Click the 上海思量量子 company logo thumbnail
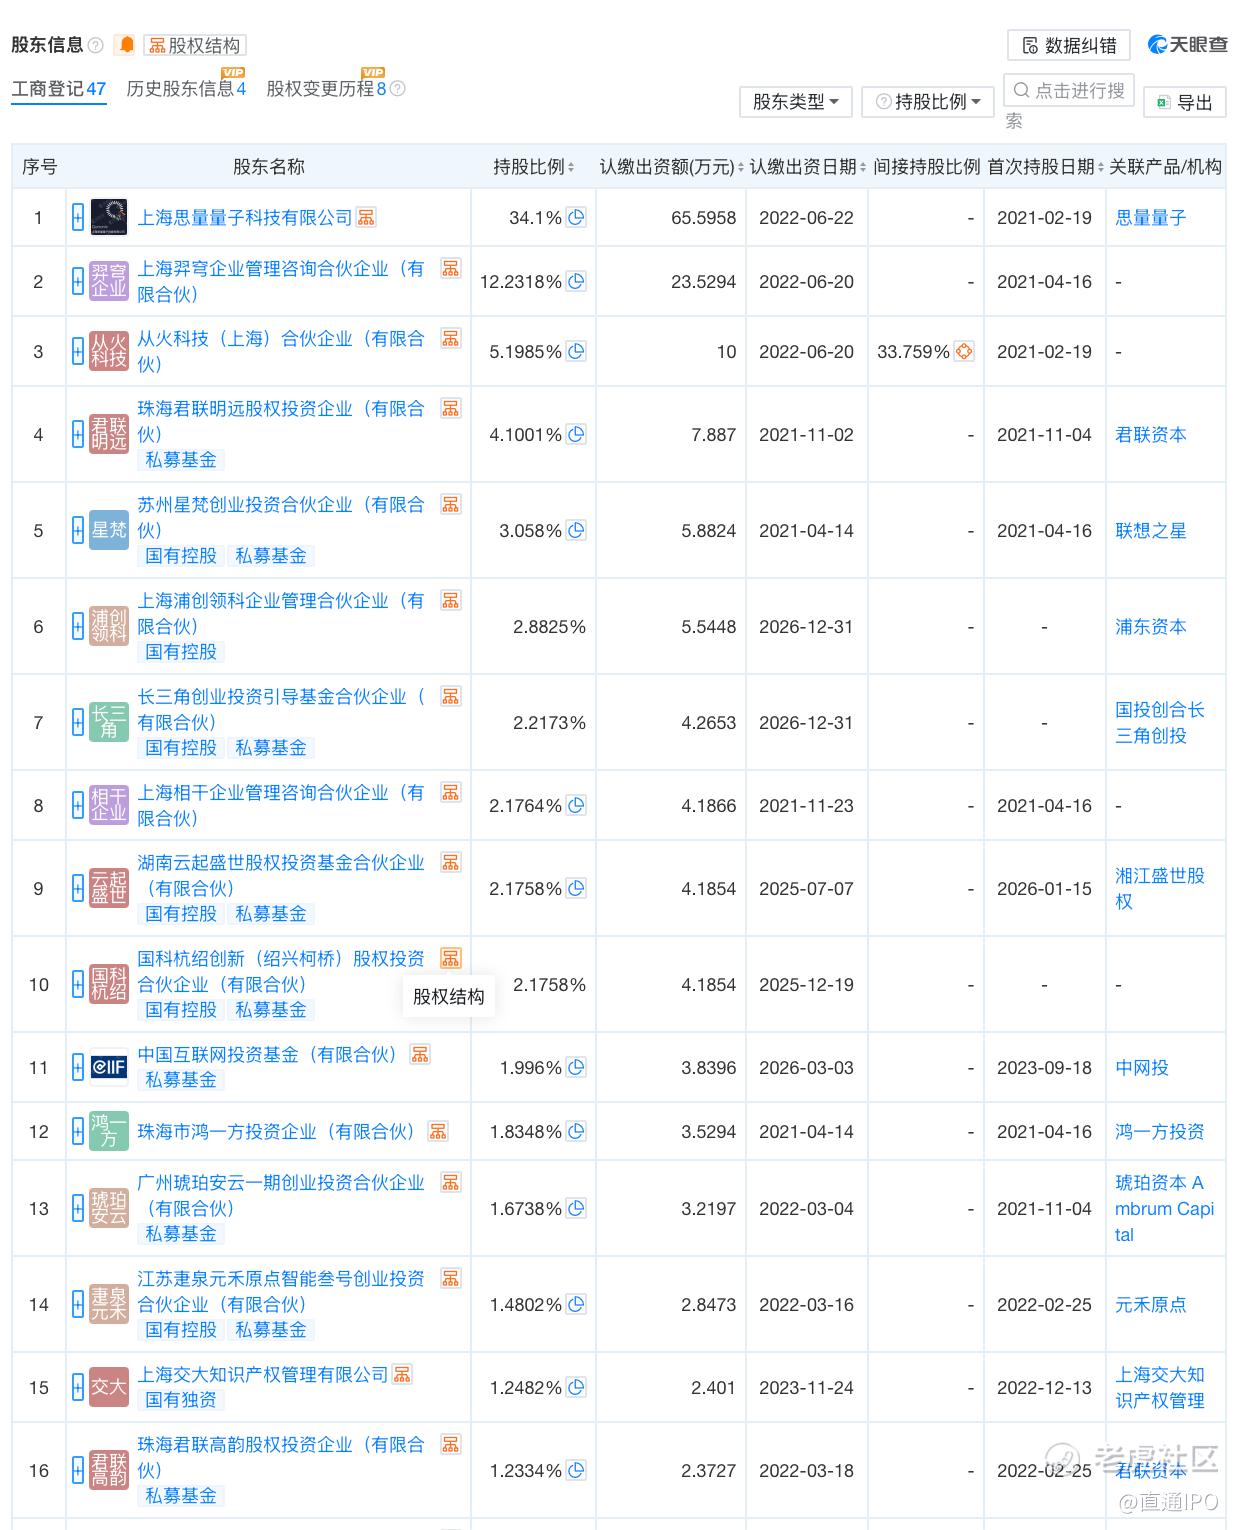Image resolution: width=1242 pixels, height=1530 pixels. coord(109,217)
